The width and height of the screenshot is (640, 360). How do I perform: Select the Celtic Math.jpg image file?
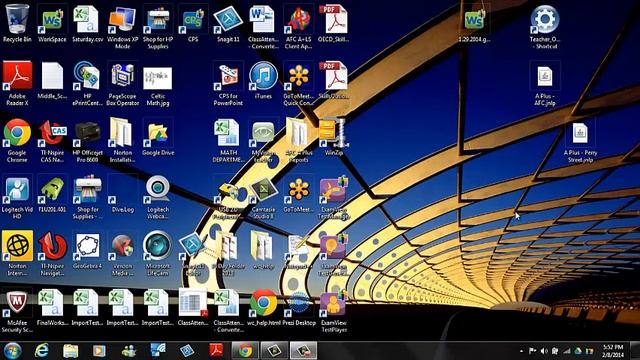pyautogui.click(x=158, y=84)
